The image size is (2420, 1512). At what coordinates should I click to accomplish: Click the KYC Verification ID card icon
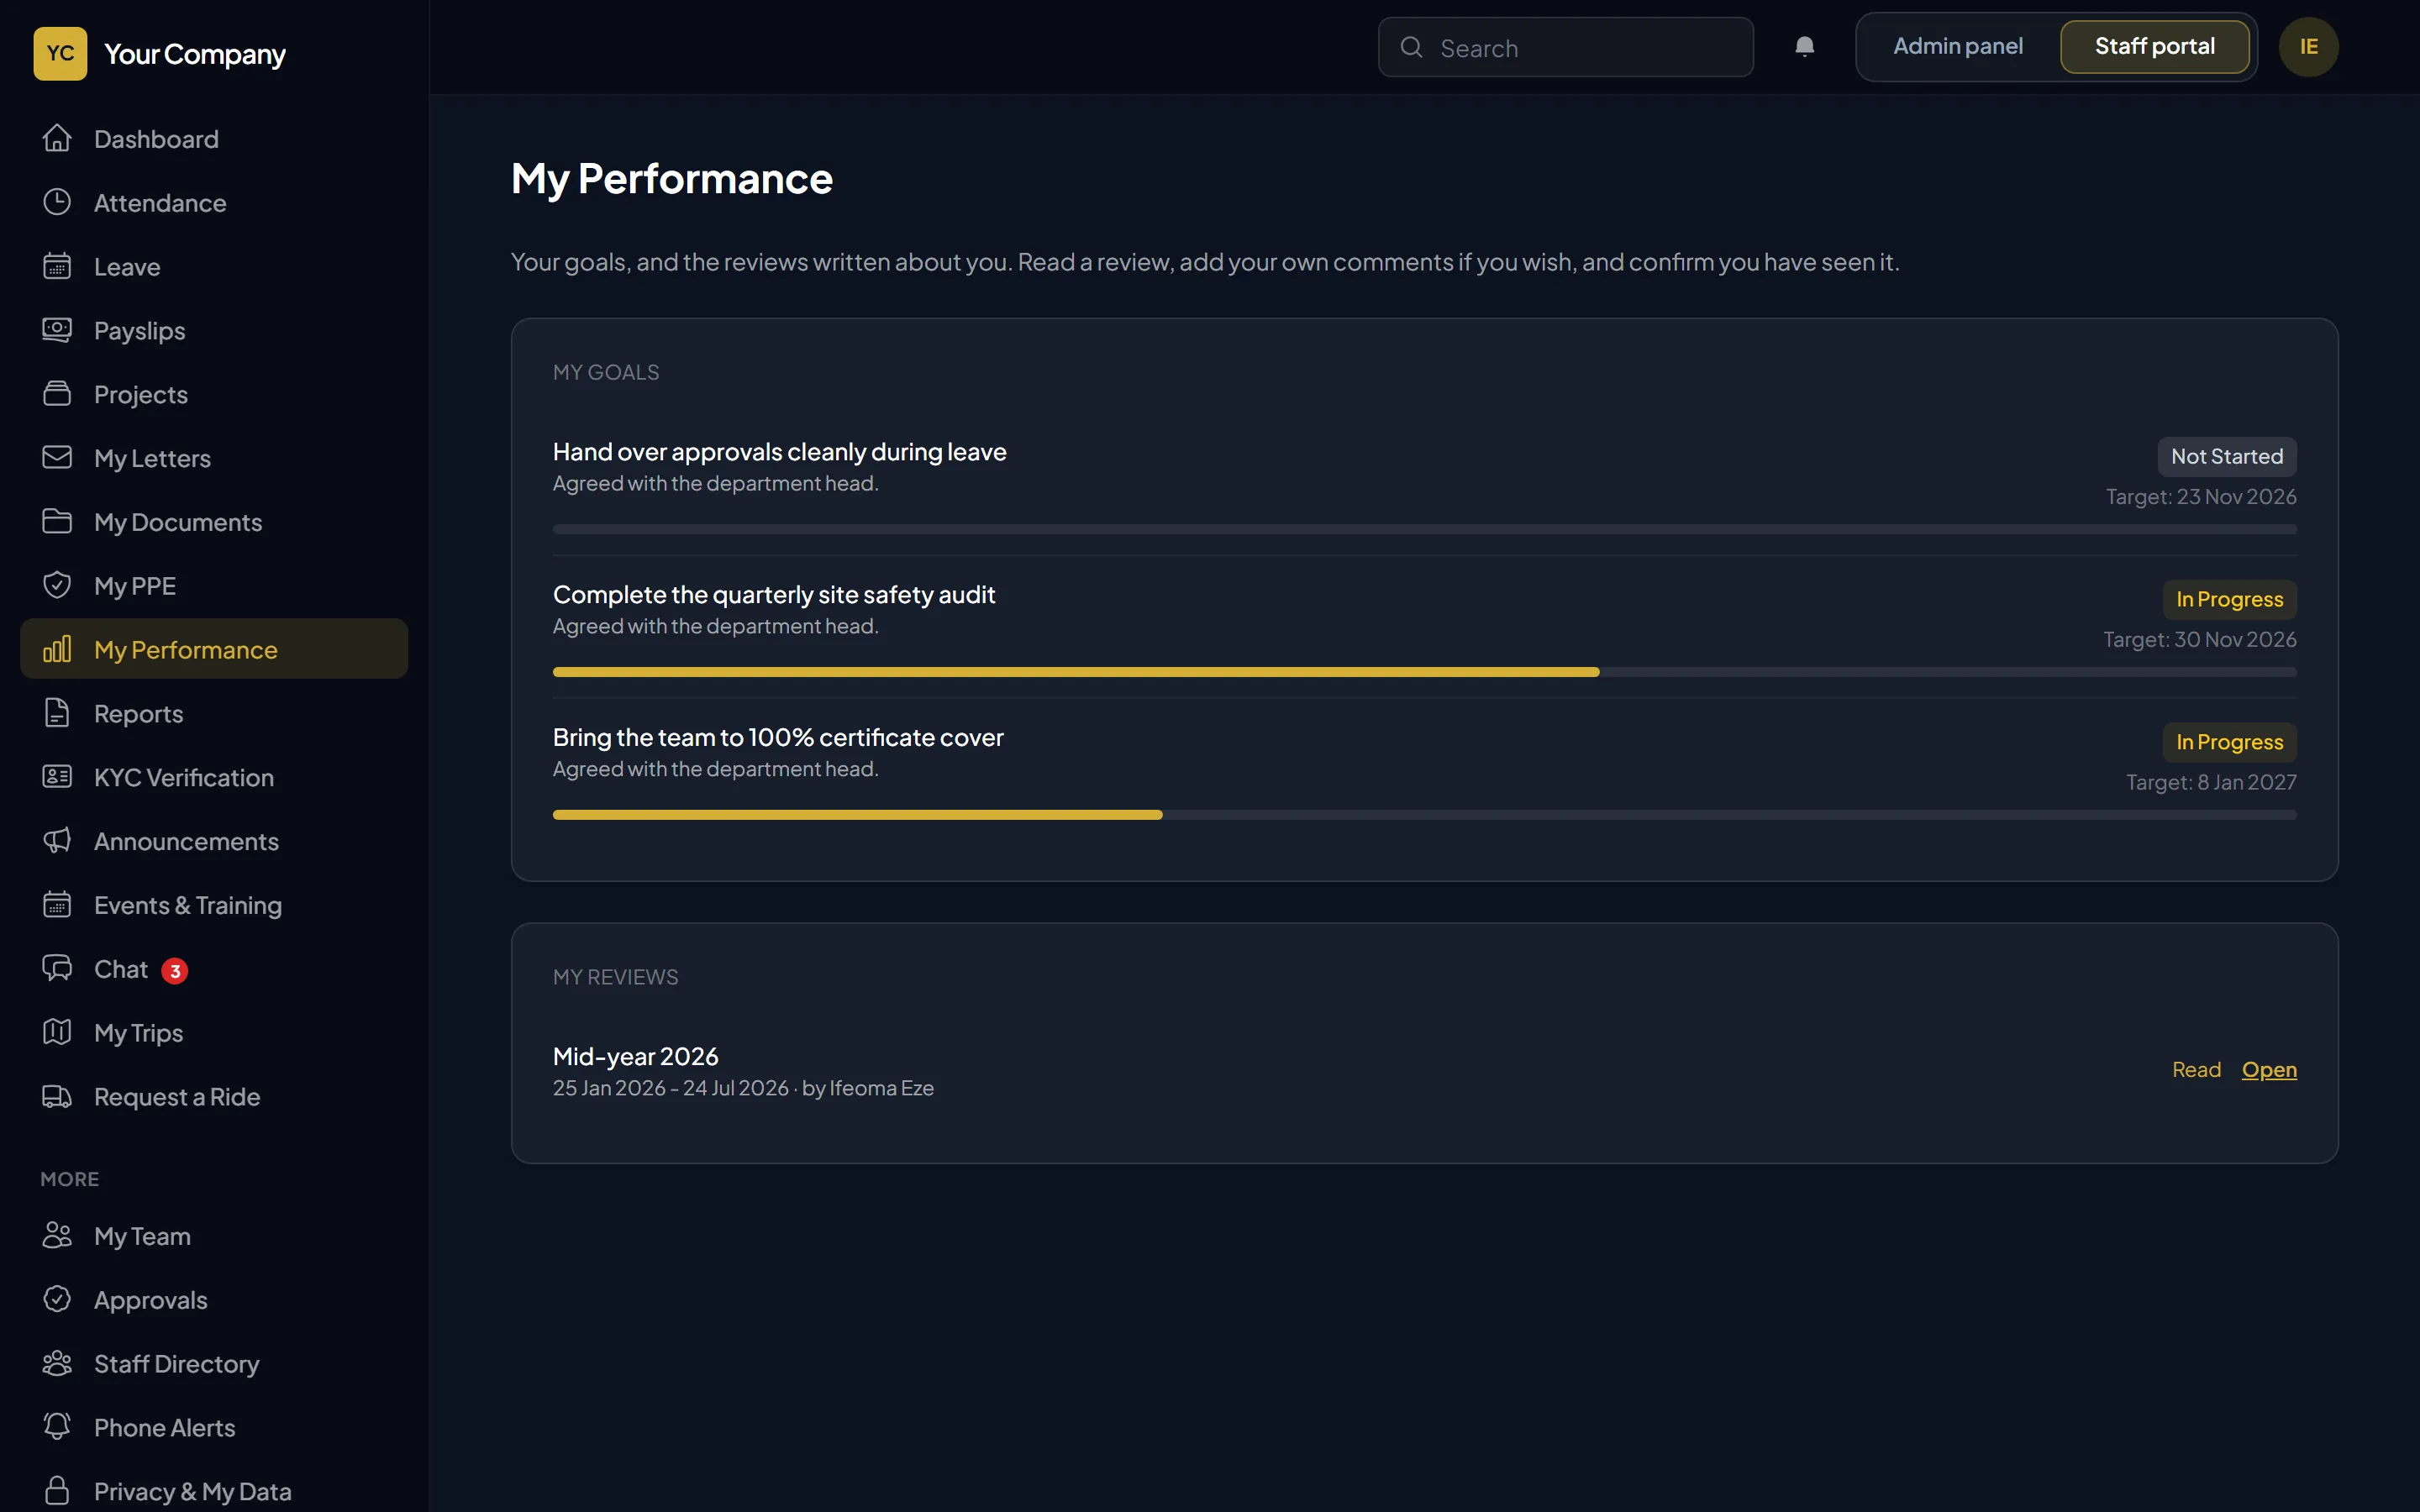tap(57, 777)
